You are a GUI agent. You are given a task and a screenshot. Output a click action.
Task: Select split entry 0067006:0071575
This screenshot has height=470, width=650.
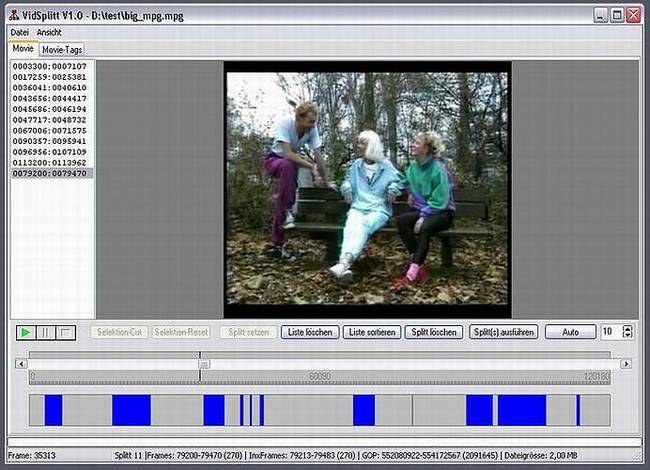pos(50,131)
